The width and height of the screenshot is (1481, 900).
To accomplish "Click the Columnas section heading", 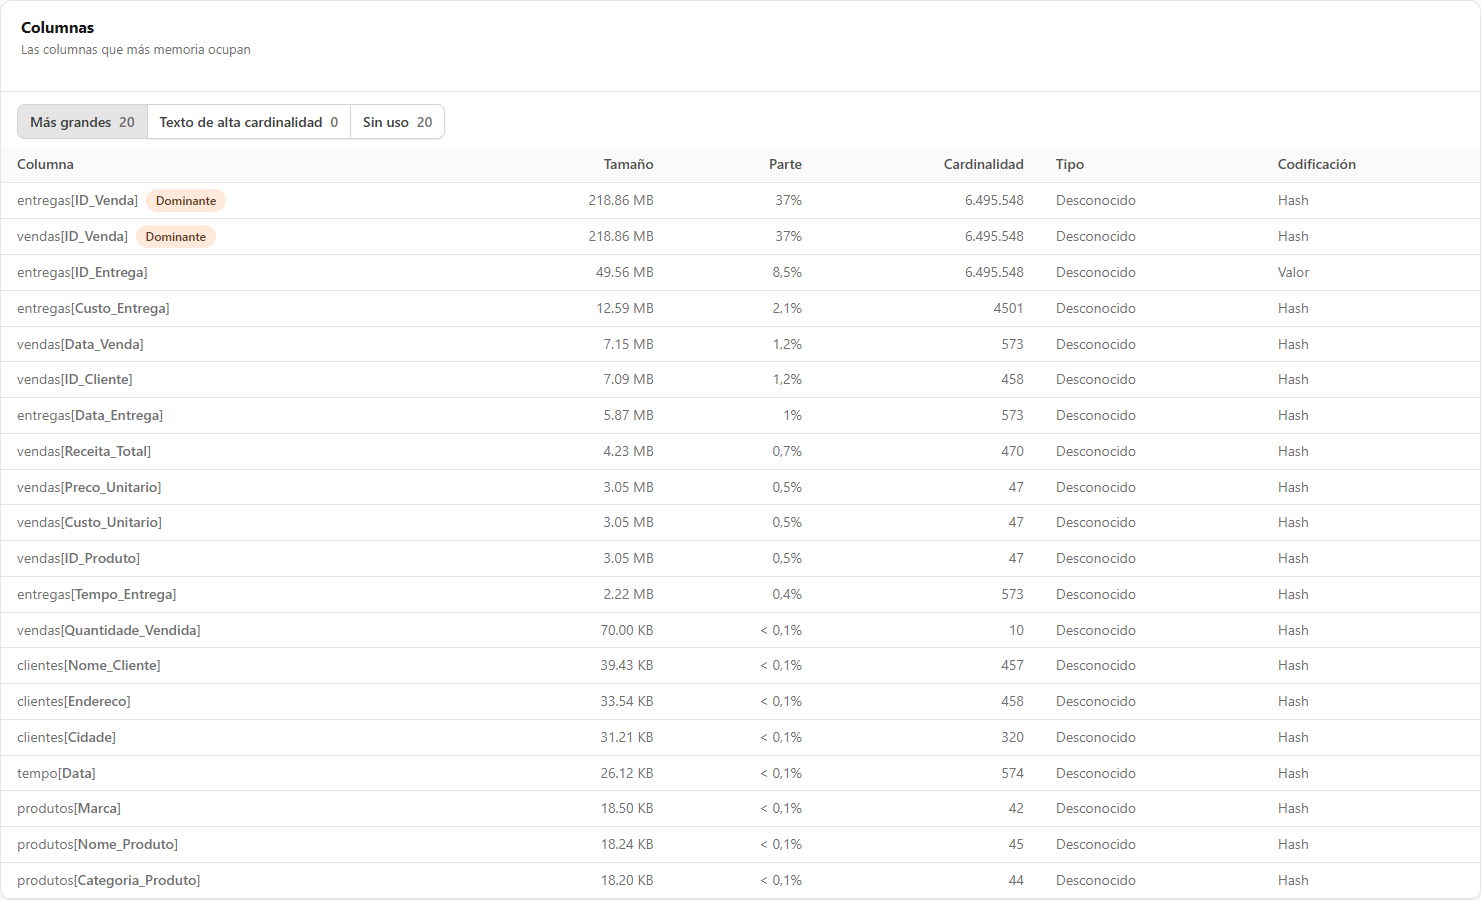I will click(57, 27).
